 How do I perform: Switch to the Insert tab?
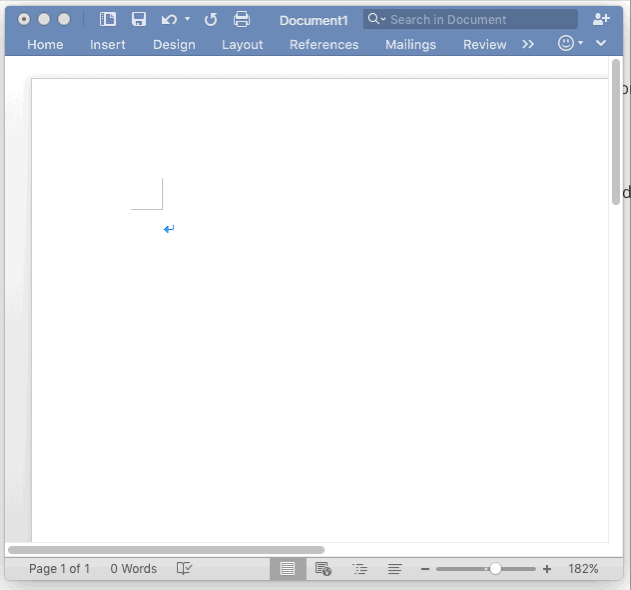107,44
